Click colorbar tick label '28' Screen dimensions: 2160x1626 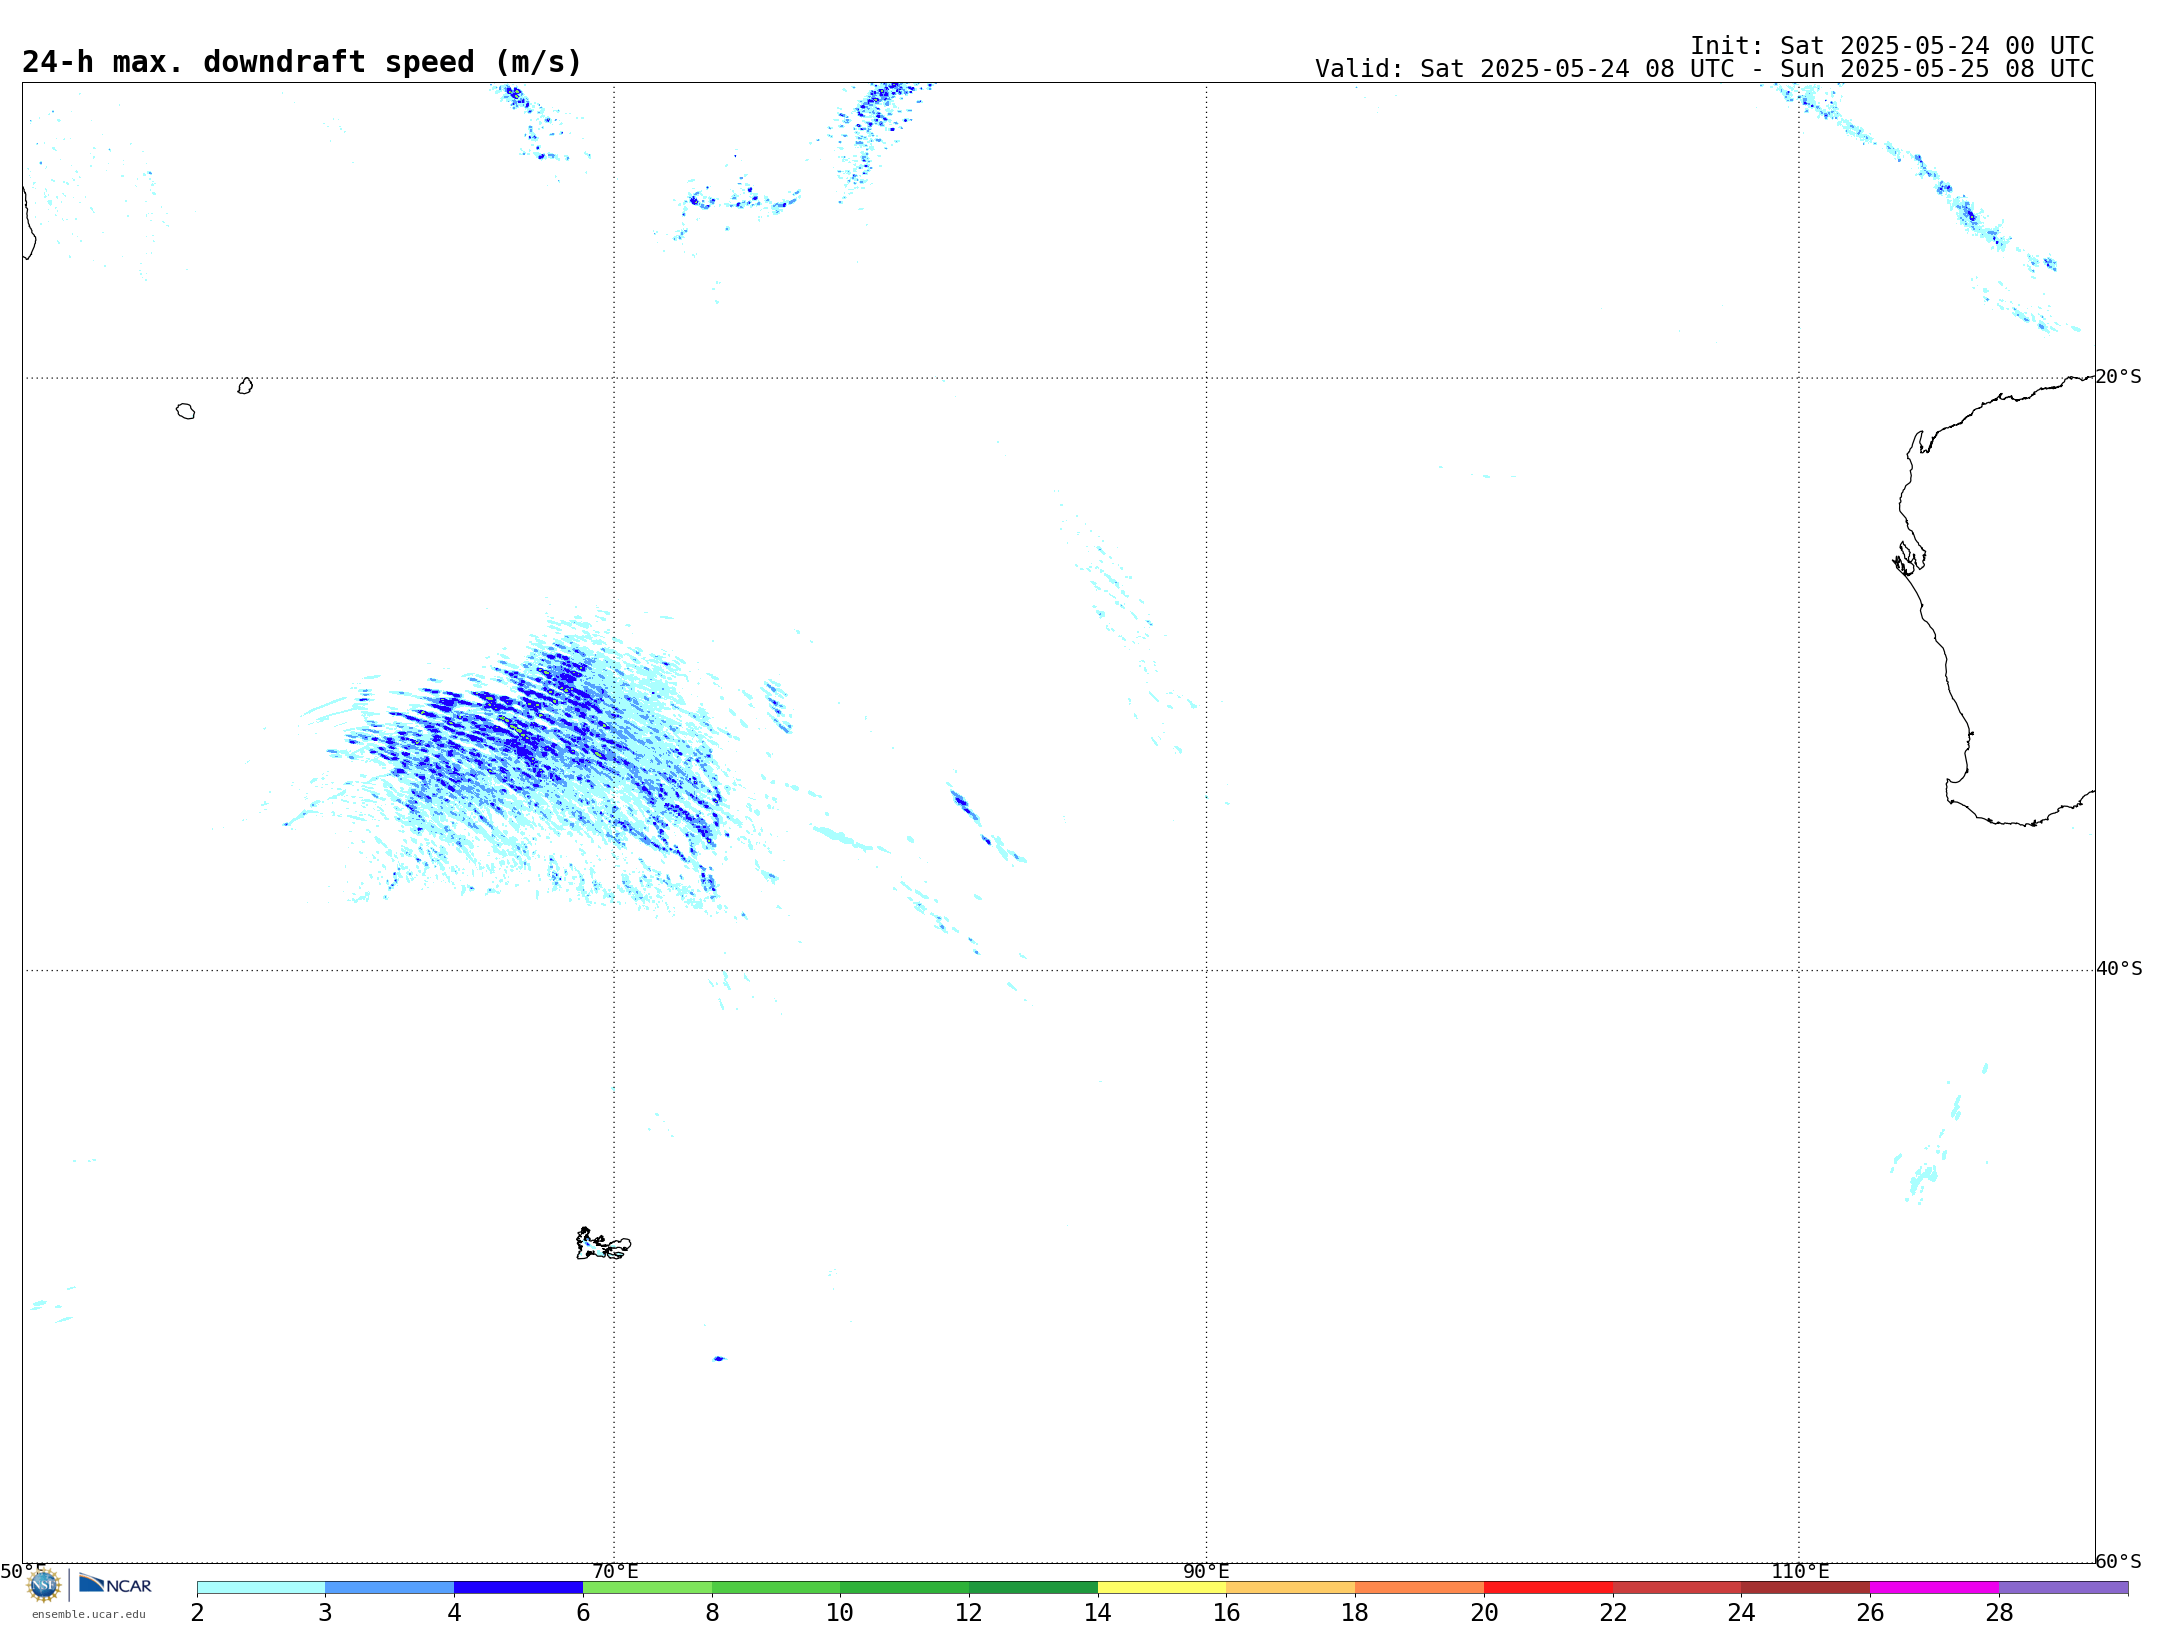click(x=1999, y=1613)
